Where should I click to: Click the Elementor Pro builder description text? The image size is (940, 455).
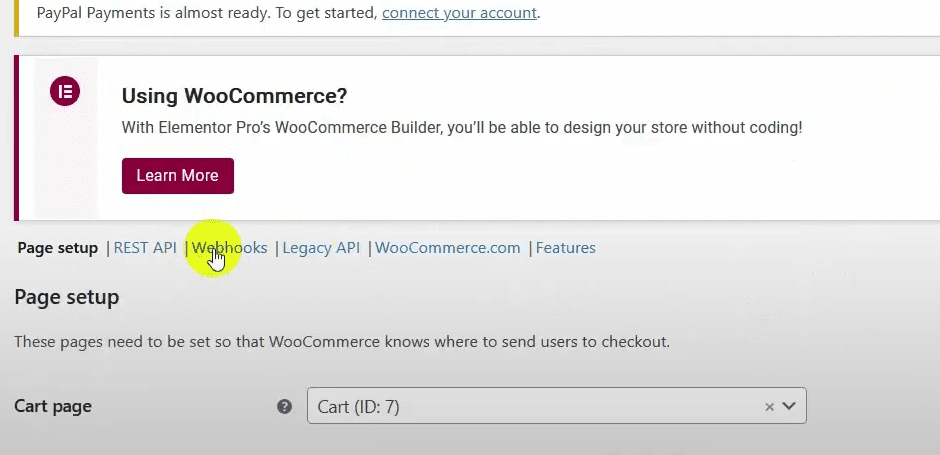point(461,128)
